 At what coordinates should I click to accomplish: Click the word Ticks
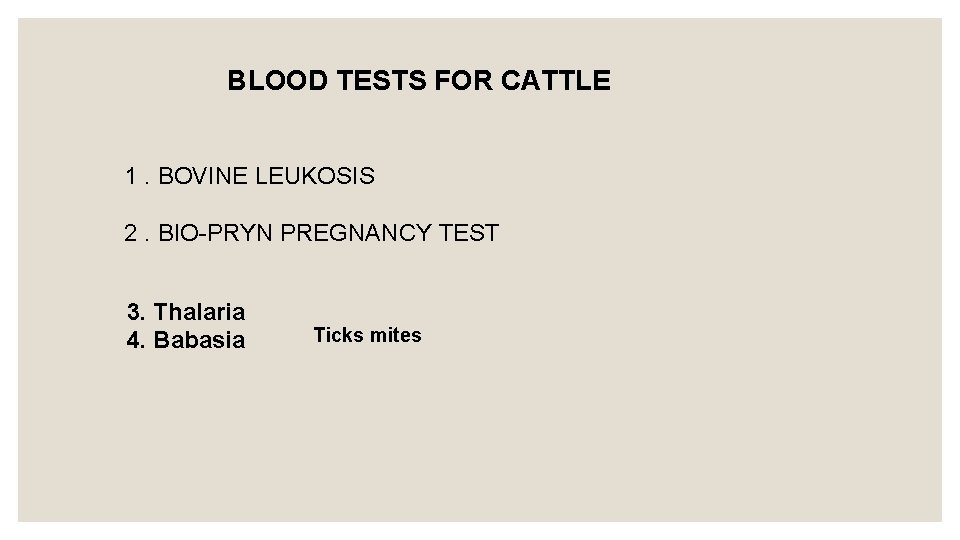[x=338, y=336]
